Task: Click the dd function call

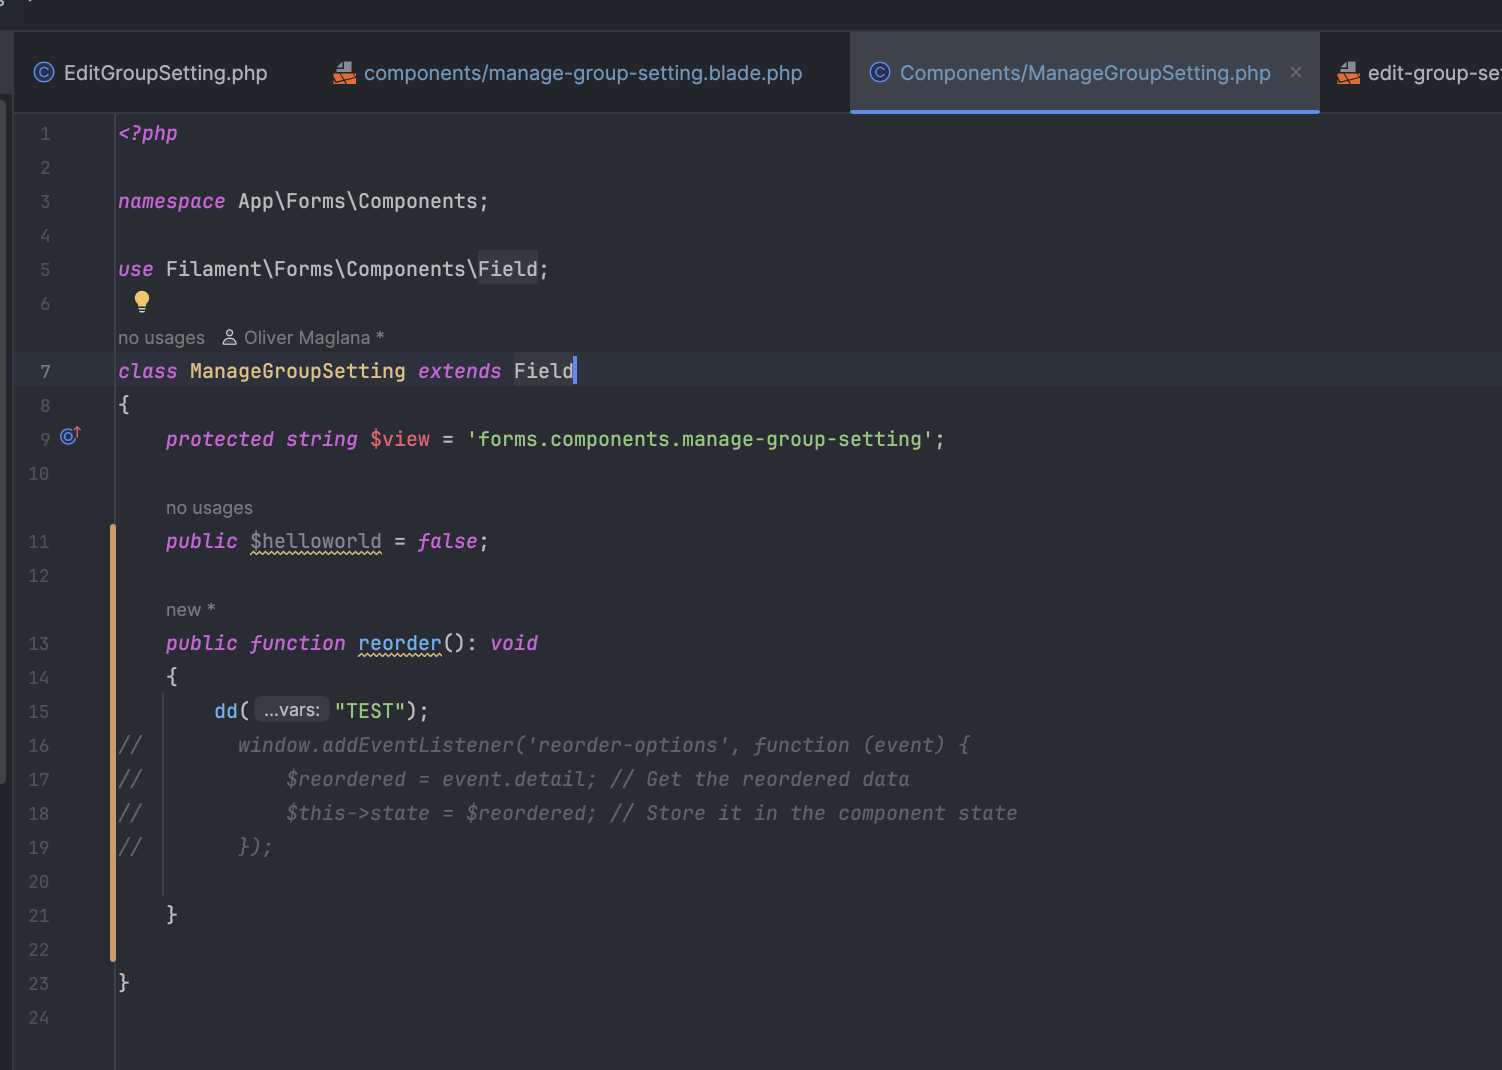Action: click(226, 711)
